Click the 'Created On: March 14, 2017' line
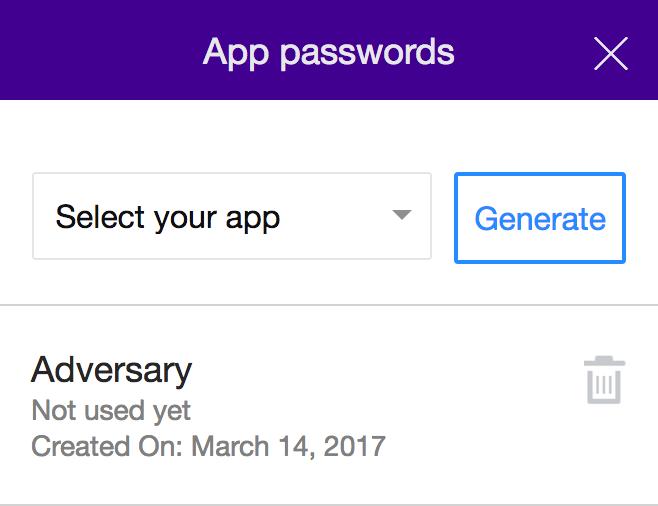This screenshot has width=658, height=506. [x=208, y=445]
